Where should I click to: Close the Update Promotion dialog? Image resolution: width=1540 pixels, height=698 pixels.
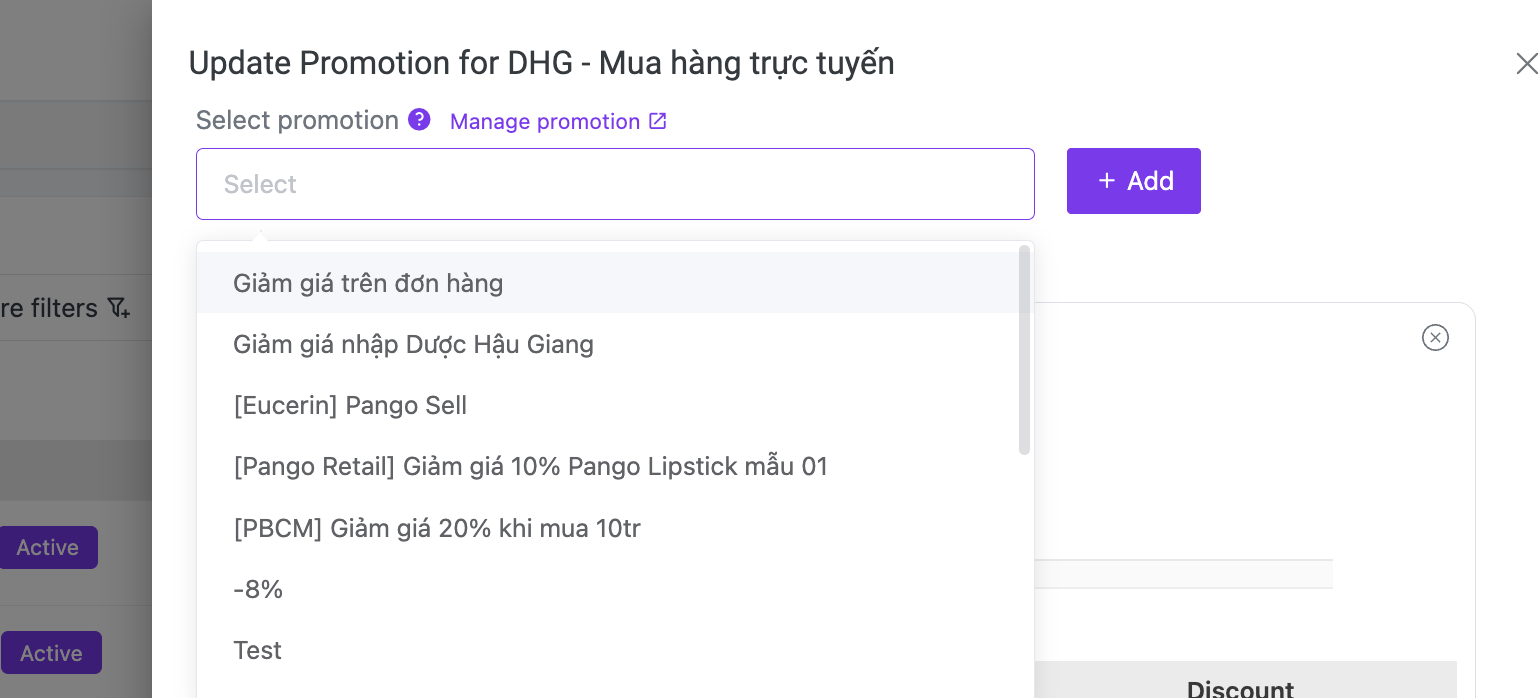pos(1526,64)
